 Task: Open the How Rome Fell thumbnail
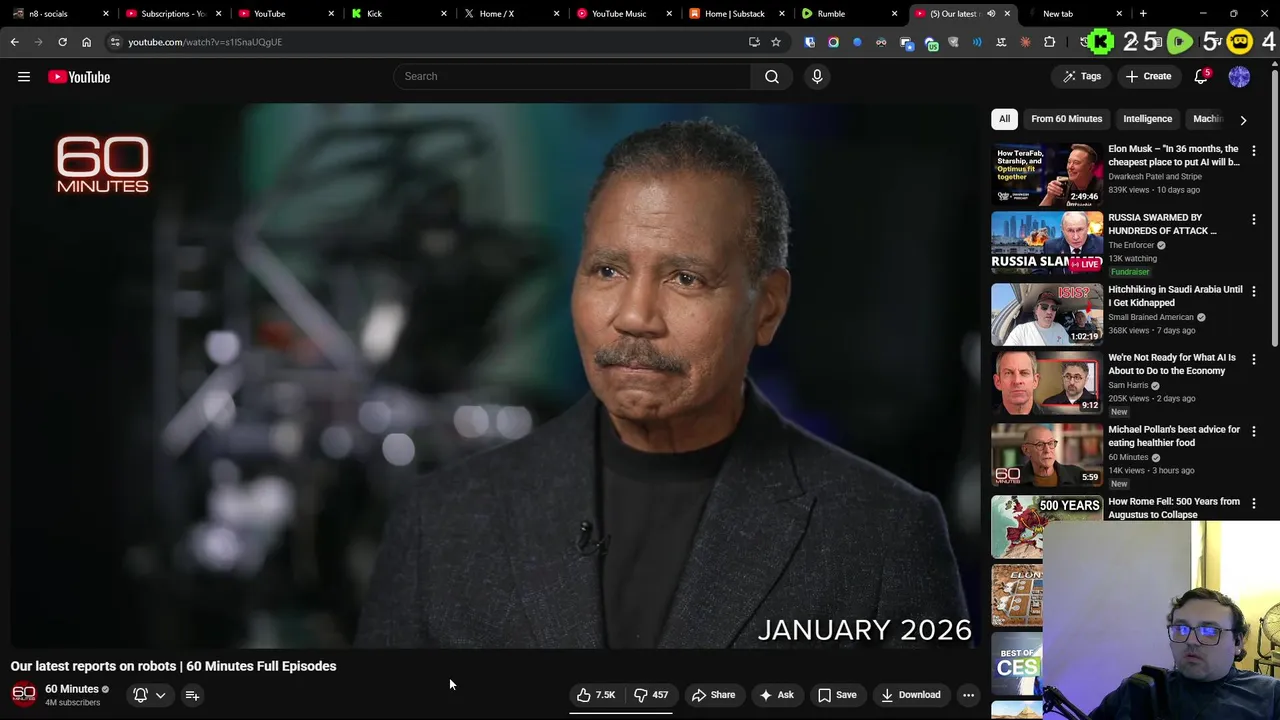click(1047, 526)
